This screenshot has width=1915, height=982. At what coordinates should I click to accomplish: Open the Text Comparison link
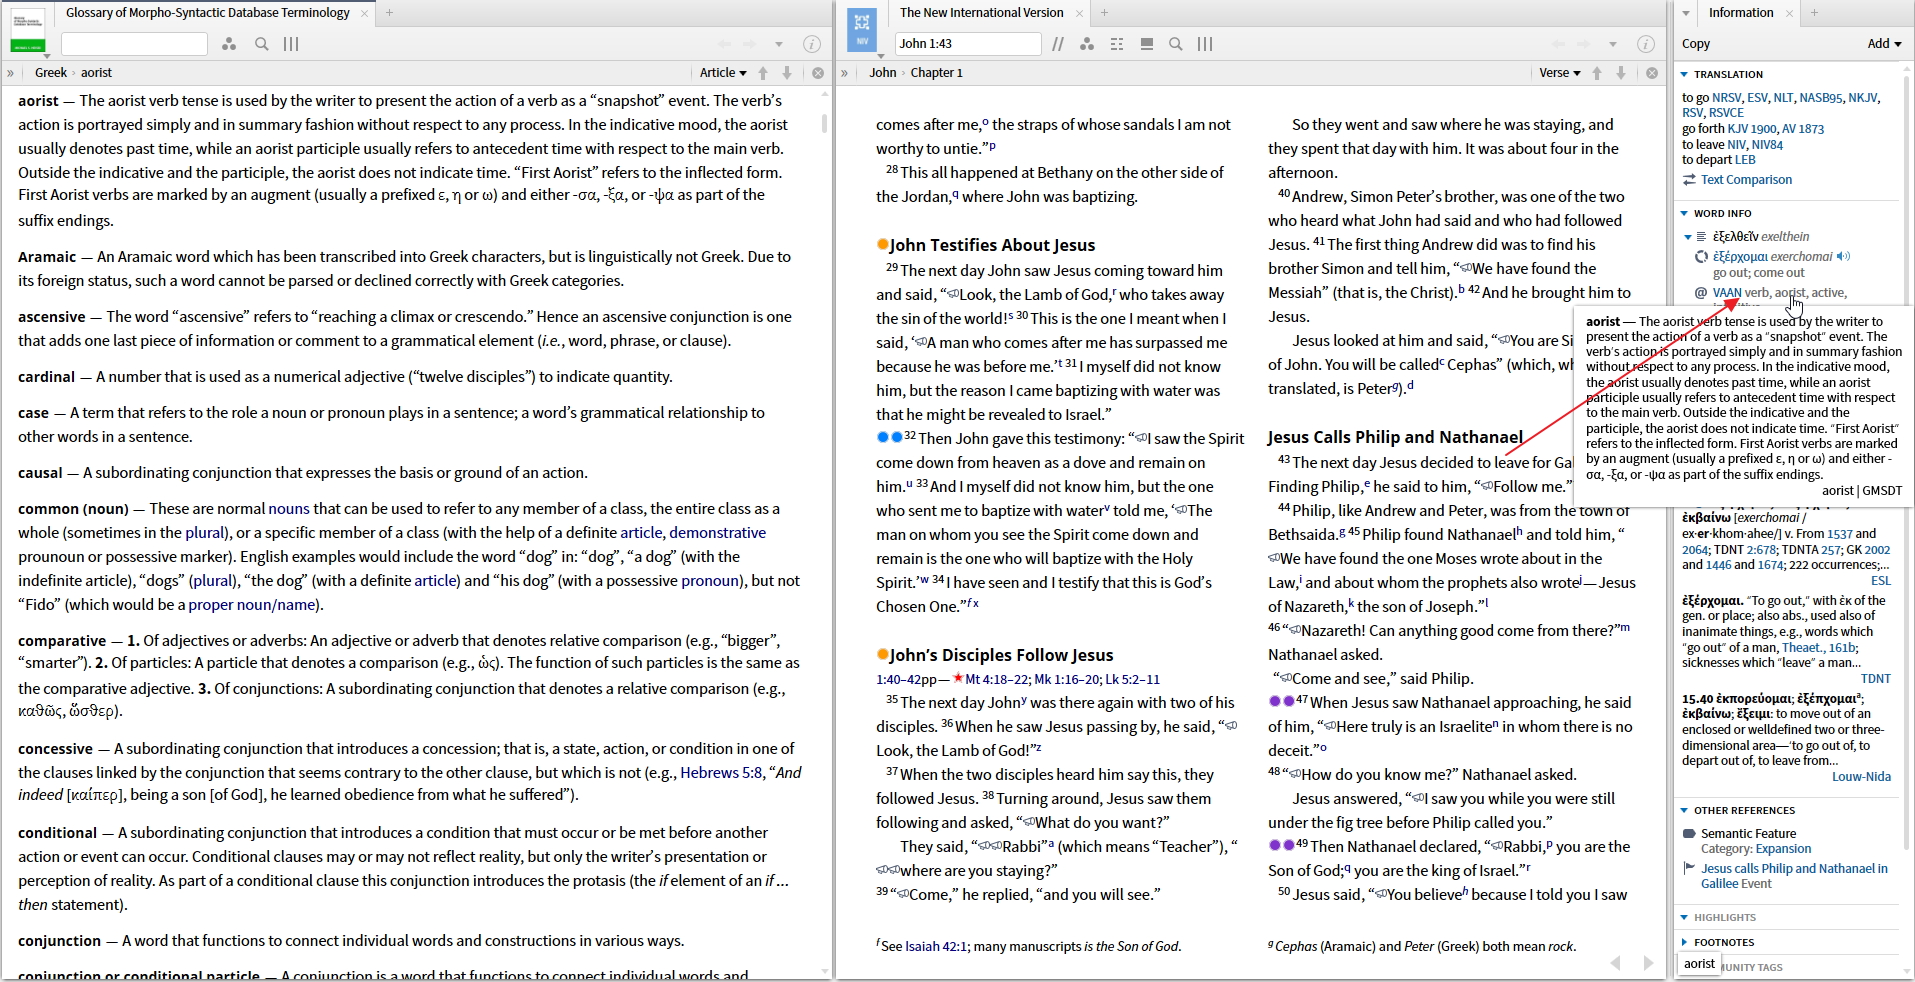(1746, 180)
